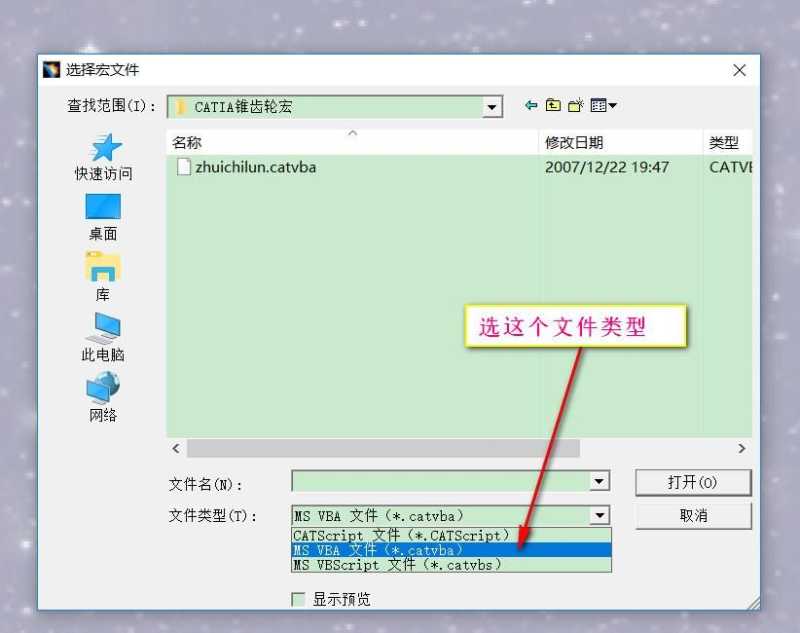Open the 查找范围 location dropdown
This screenshot has height=633, width=800.
491,106
